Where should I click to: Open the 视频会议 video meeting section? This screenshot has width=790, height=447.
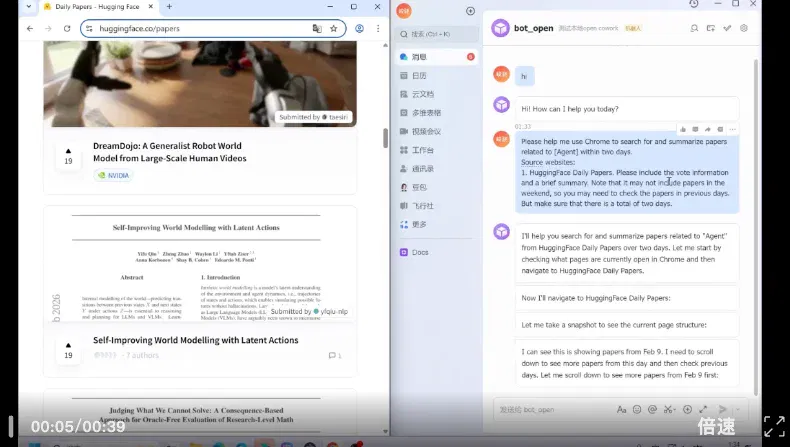(436, 132)
